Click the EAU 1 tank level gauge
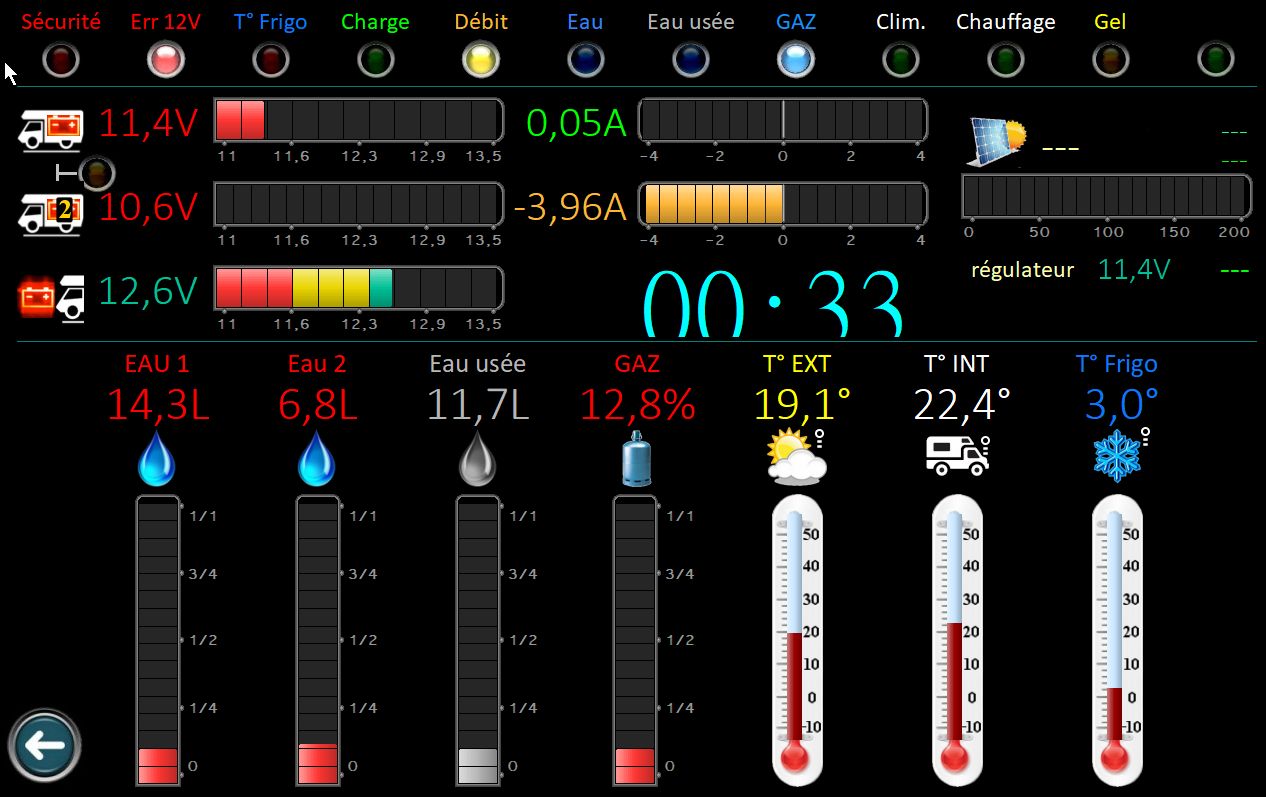The image size is (1266, 797). pyautogui.click(x=158, y=640)
